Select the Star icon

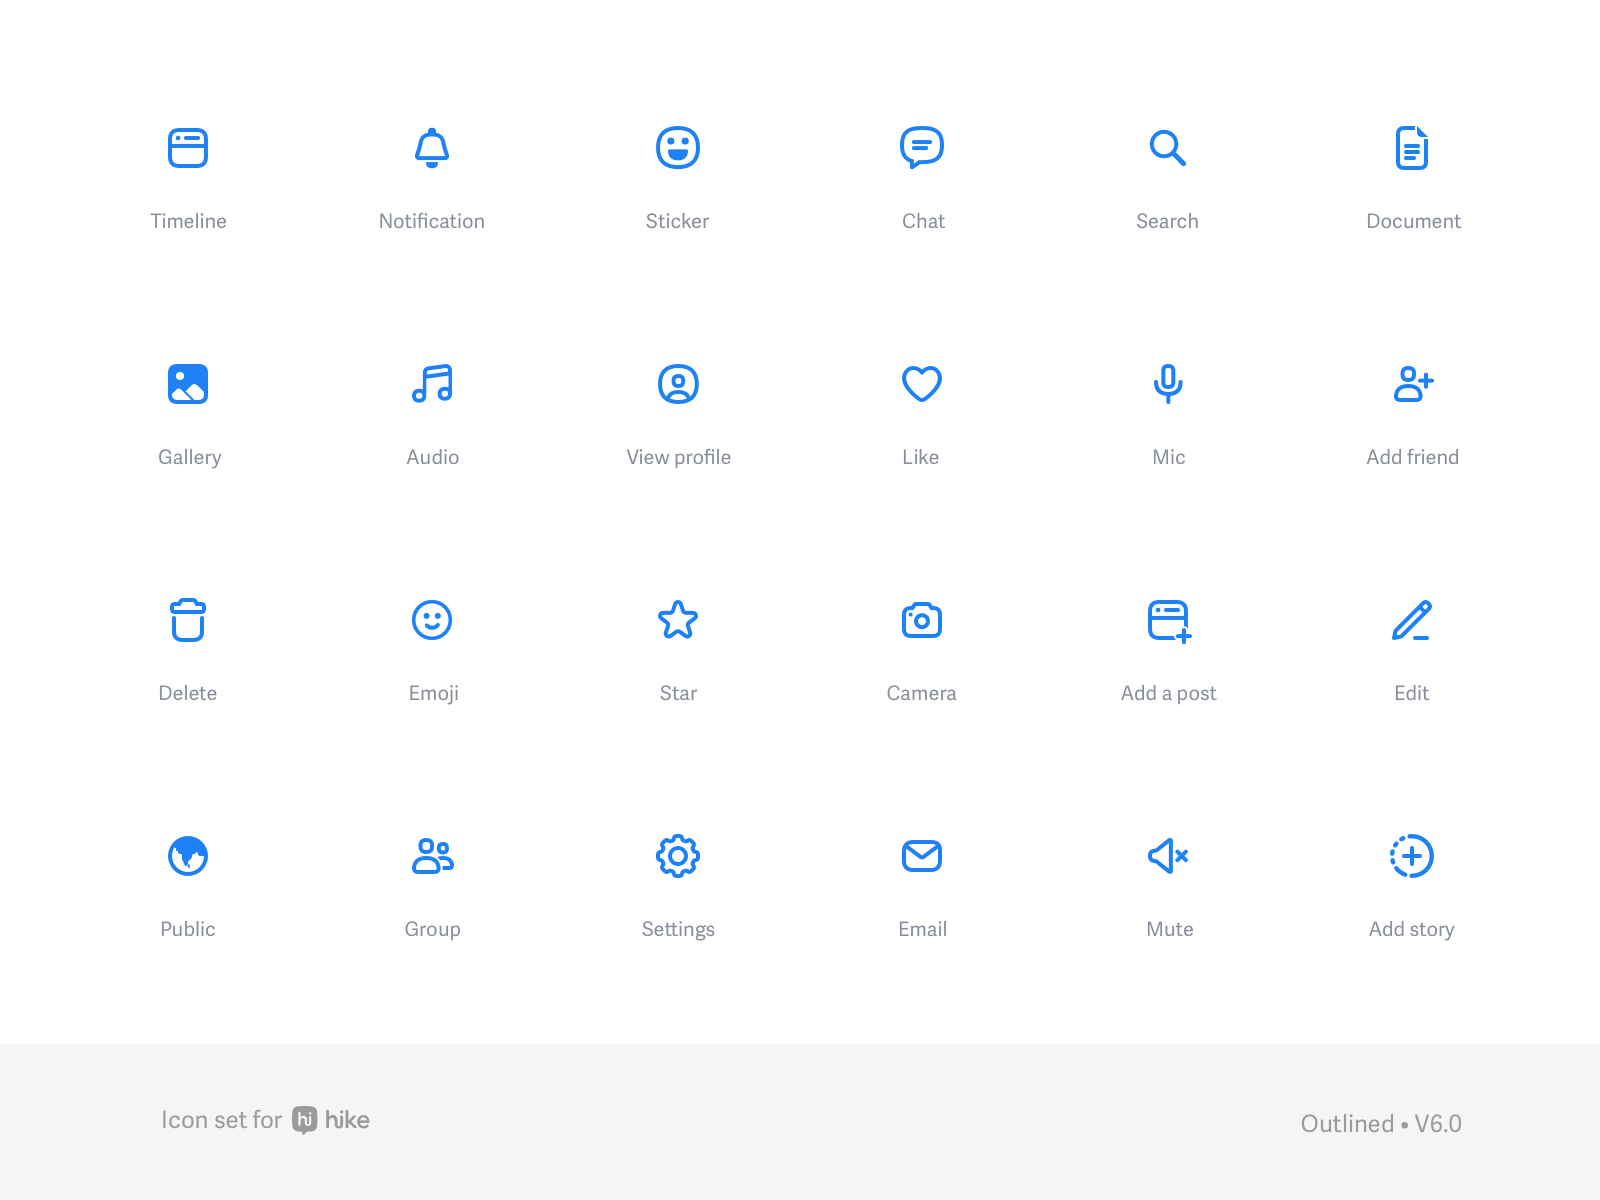[678, 620]
